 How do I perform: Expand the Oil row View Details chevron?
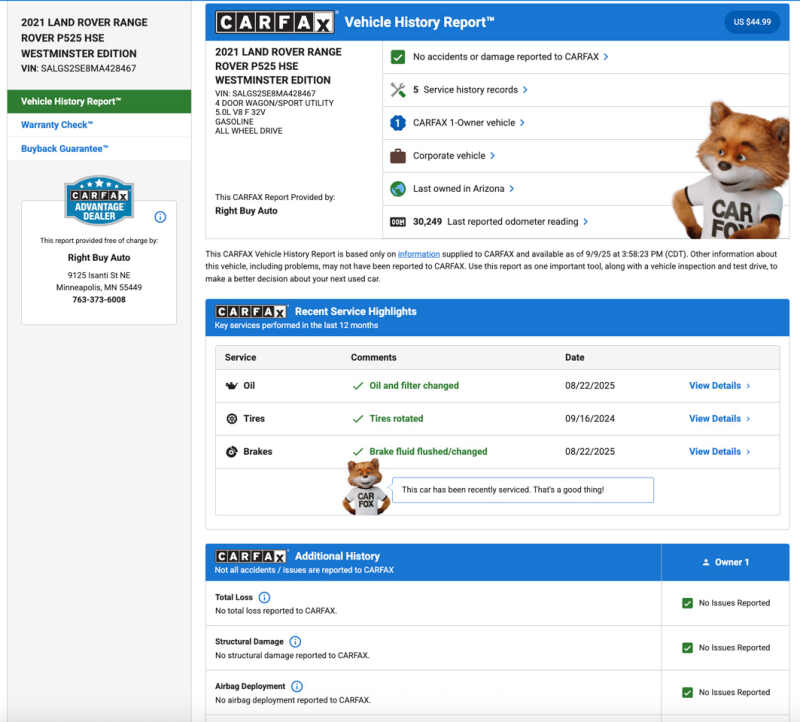coord(748,386)
